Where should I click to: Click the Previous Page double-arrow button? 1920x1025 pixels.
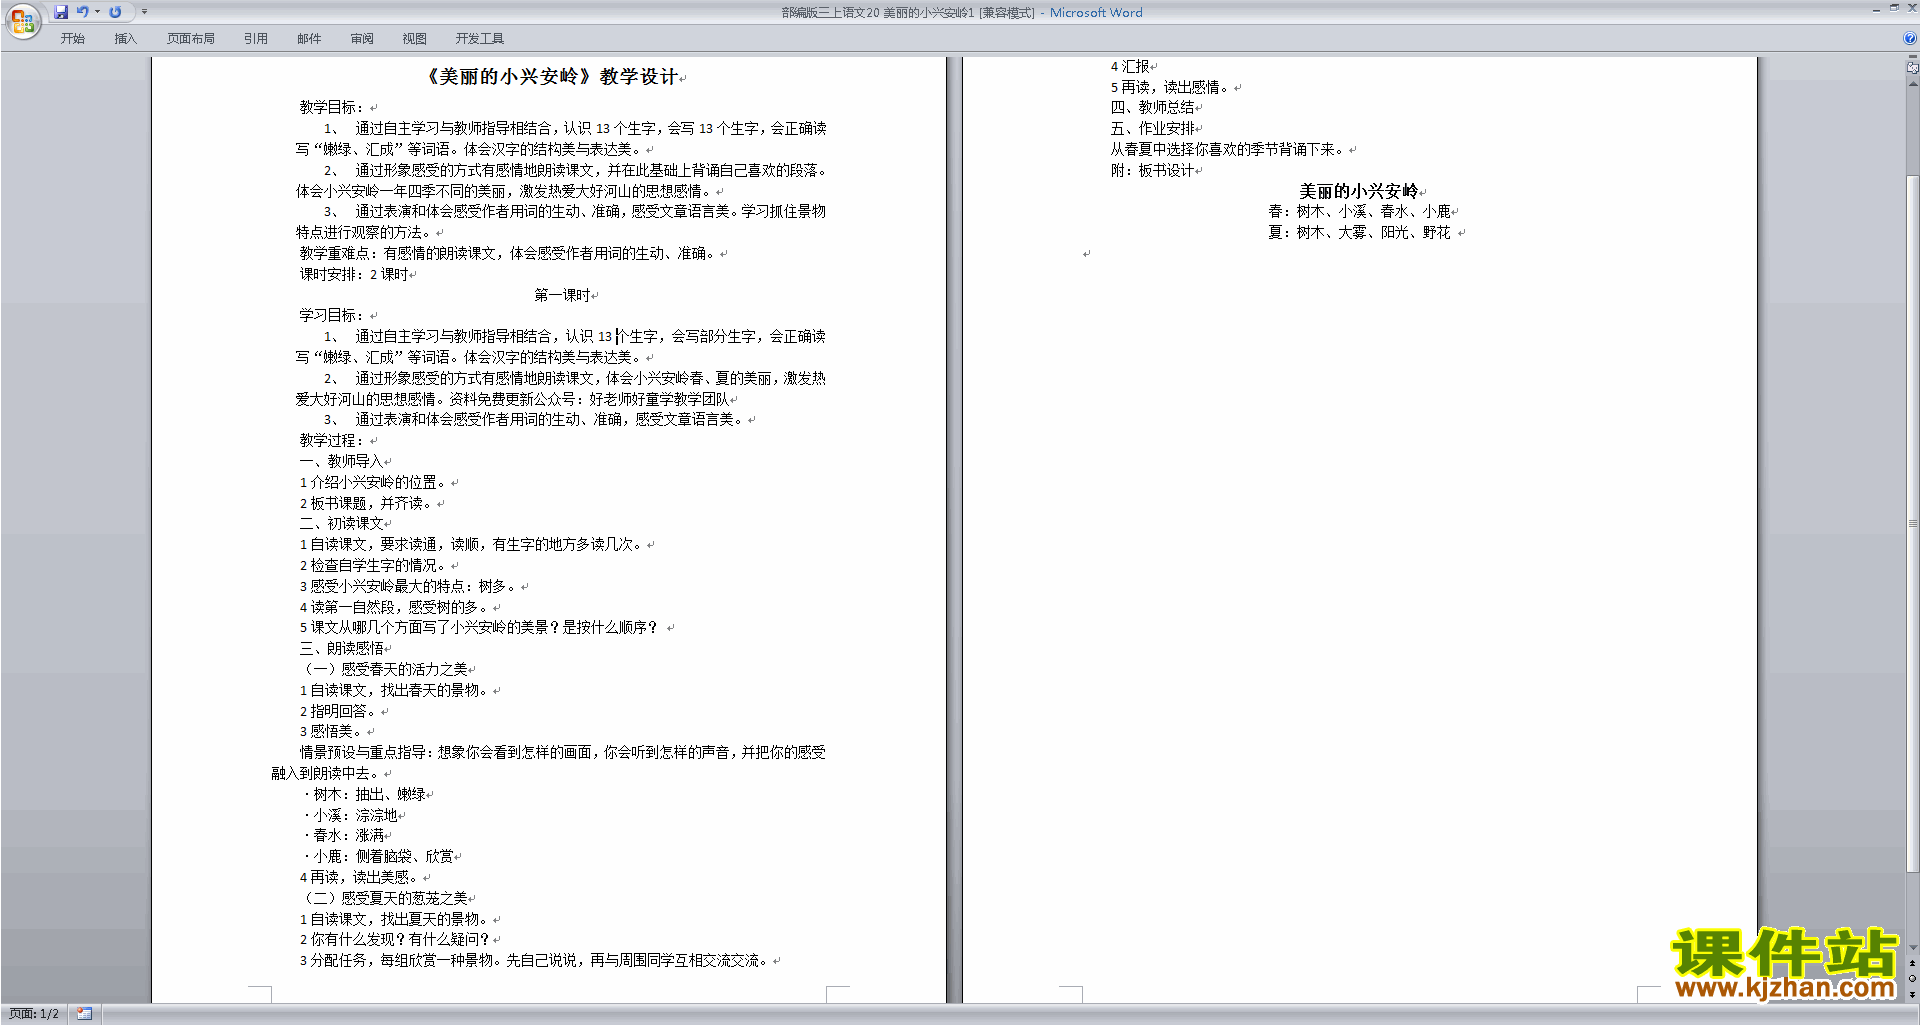pyautogui.click(x=1912, y=963)
